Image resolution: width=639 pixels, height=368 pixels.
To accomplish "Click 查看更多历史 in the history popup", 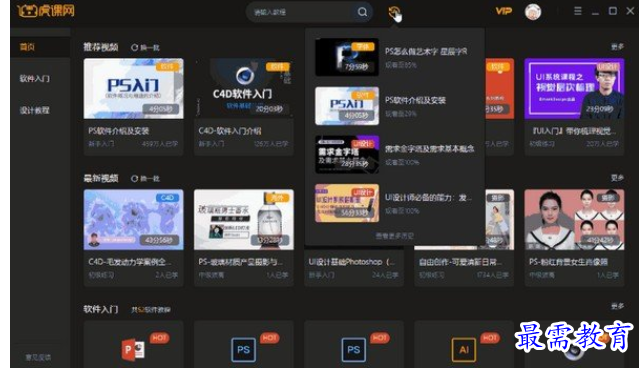I will 394,236.
